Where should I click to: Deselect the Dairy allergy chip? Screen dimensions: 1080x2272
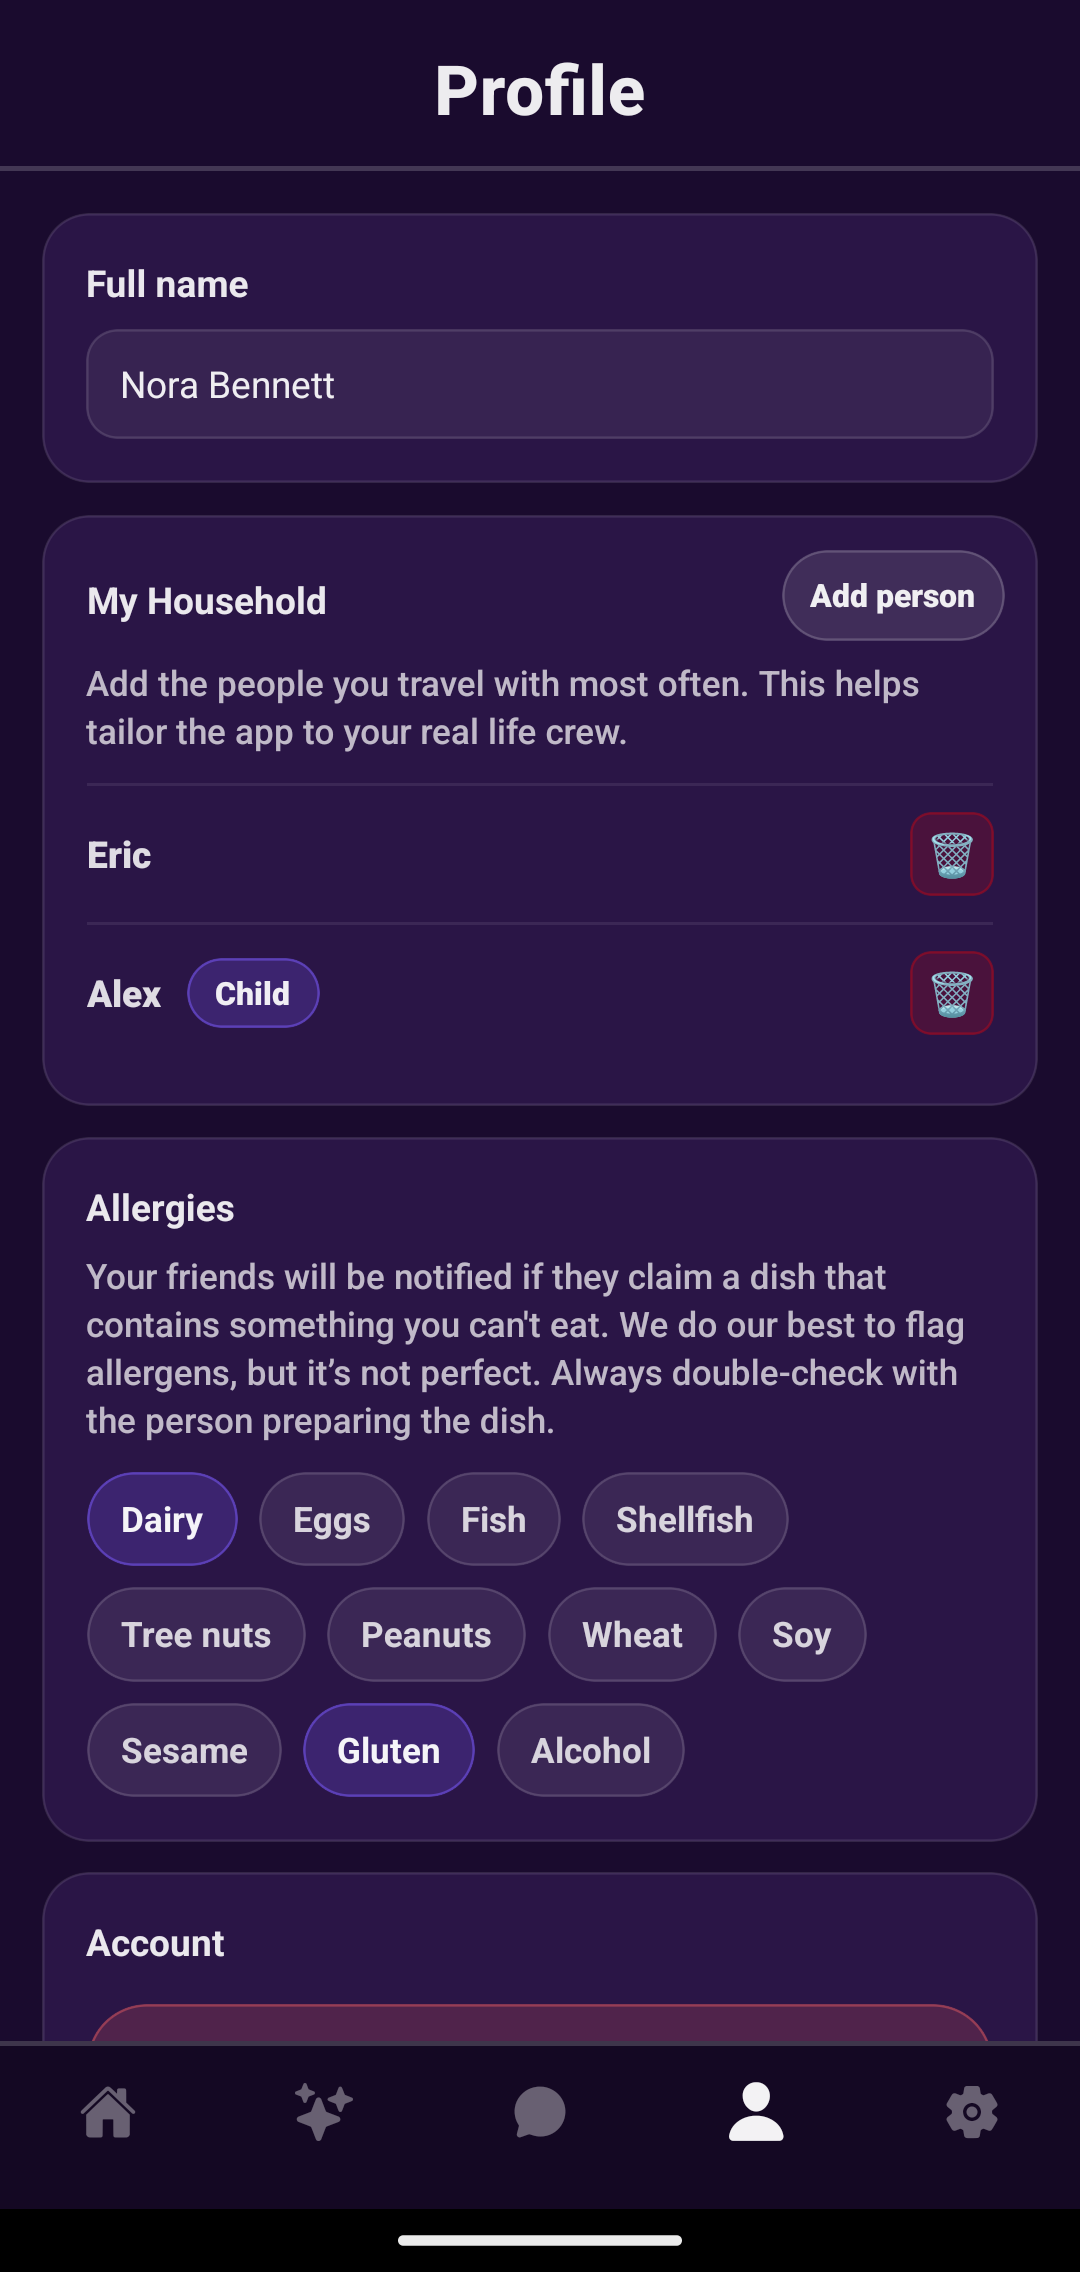point(162,1519)
